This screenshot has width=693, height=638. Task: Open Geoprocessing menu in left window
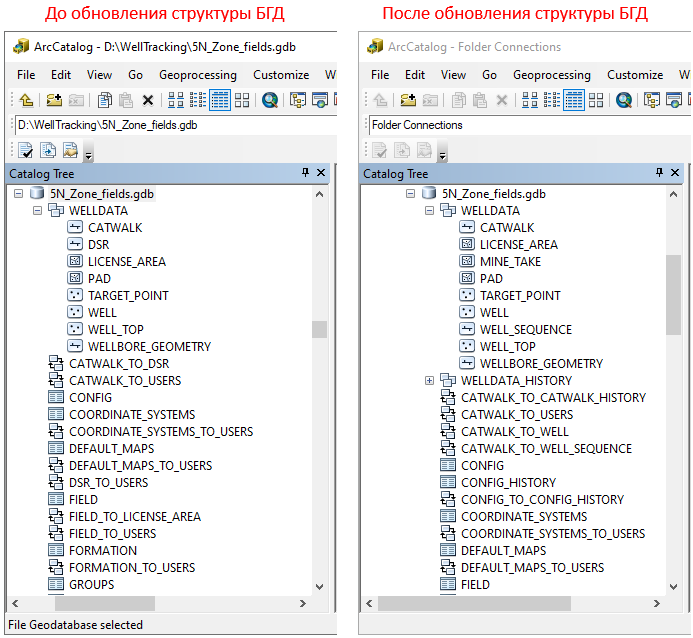[x=198, y=75]
